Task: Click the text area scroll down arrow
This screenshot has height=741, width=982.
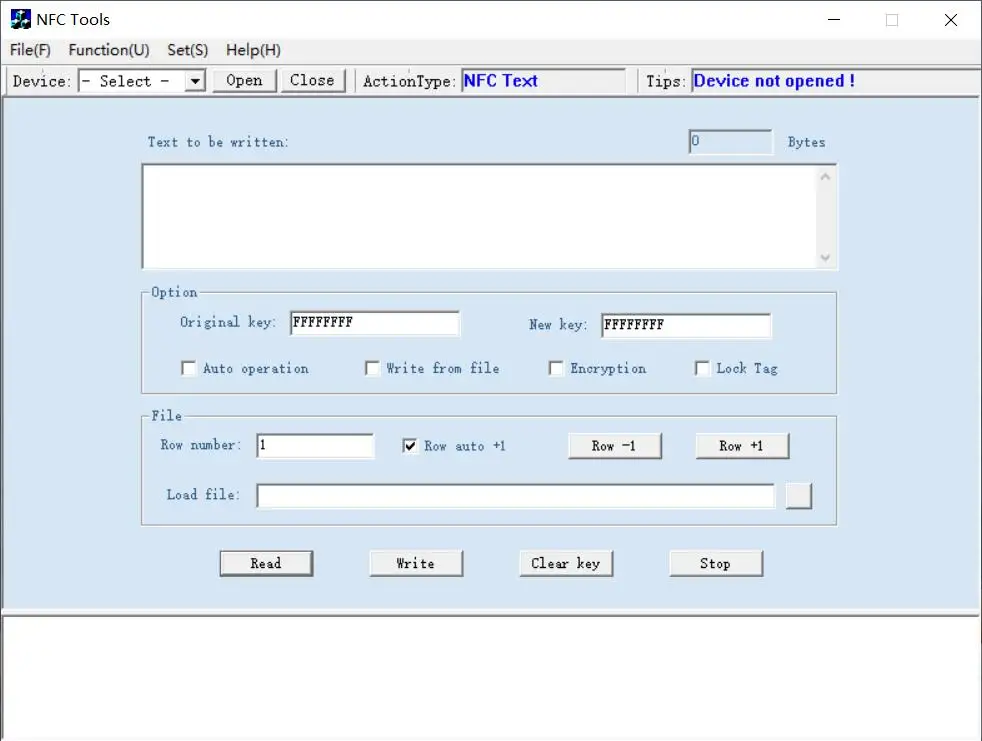Action: tap(825, 257)
